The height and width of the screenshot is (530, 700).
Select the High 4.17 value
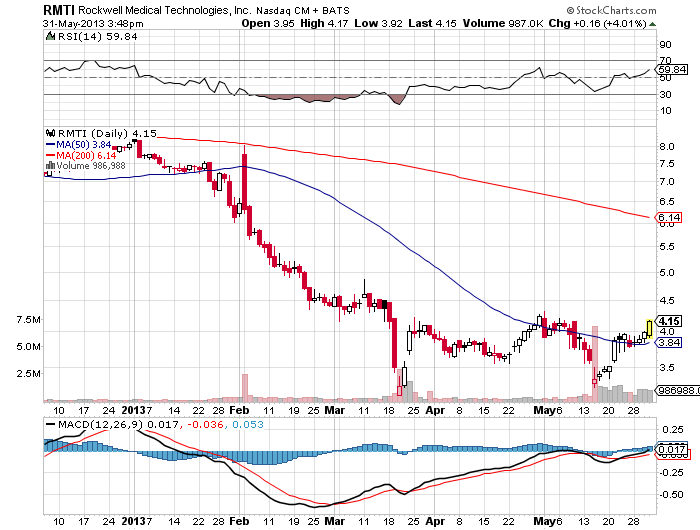(324, 23)
